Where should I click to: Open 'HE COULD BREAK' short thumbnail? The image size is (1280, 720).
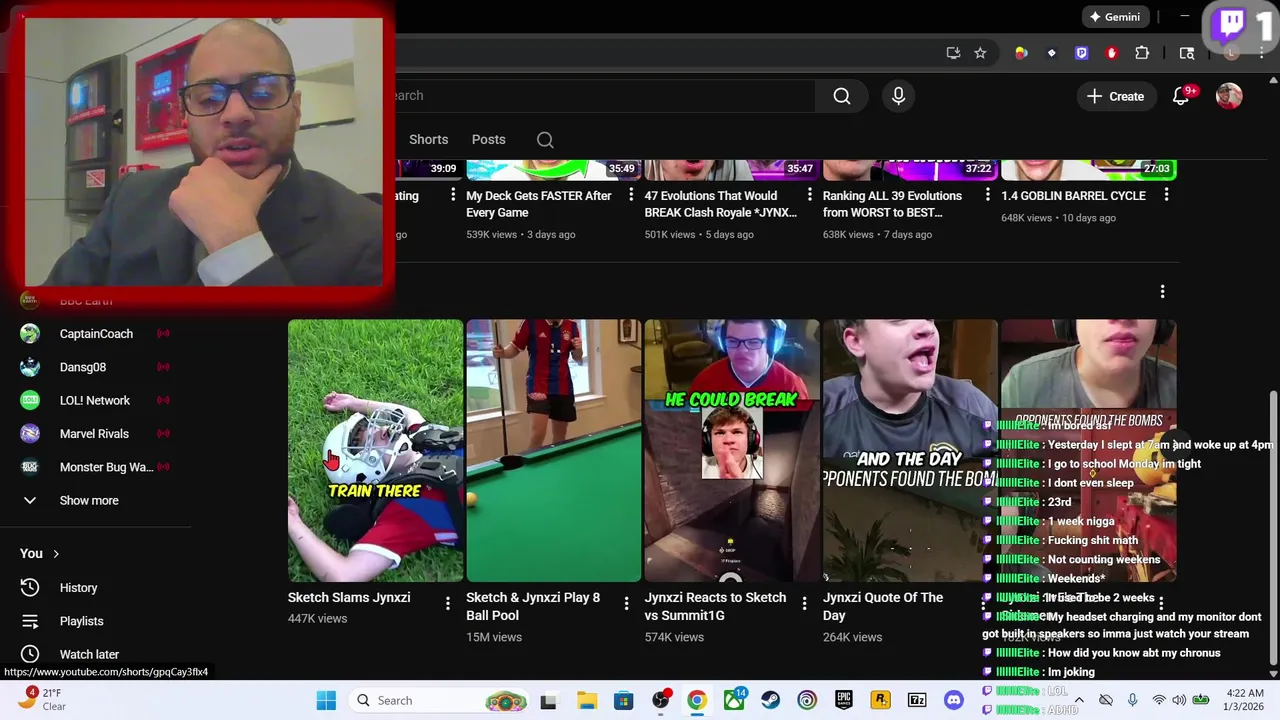(732, 451)
